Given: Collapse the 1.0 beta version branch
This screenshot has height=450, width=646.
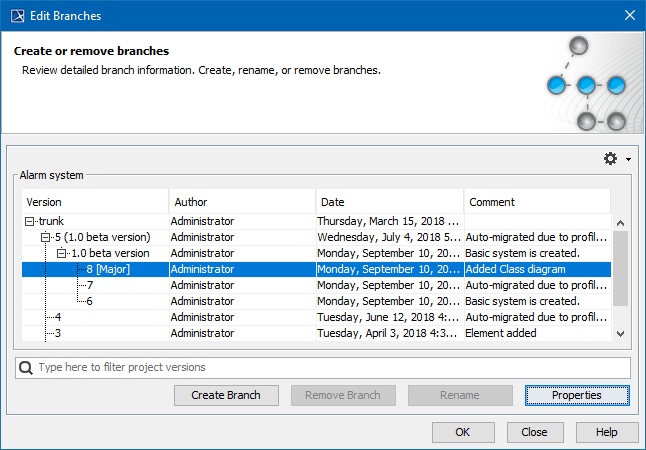Looking at the screenshot, I should point(61,253).
